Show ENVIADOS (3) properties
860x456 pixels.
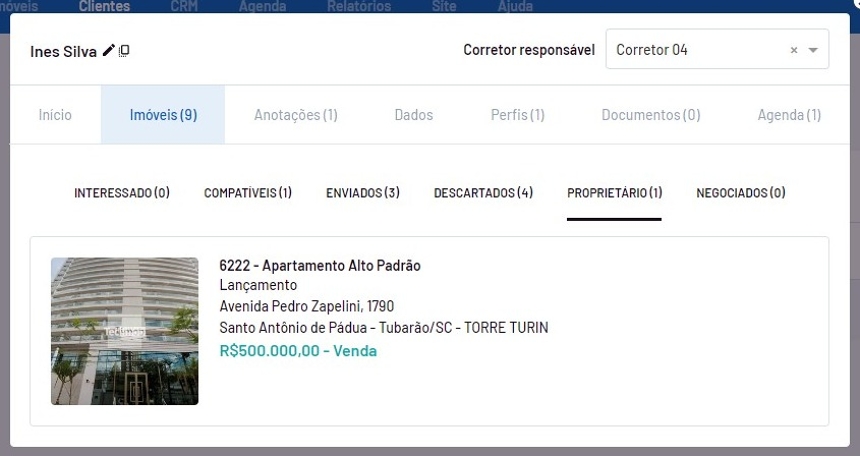363,193
